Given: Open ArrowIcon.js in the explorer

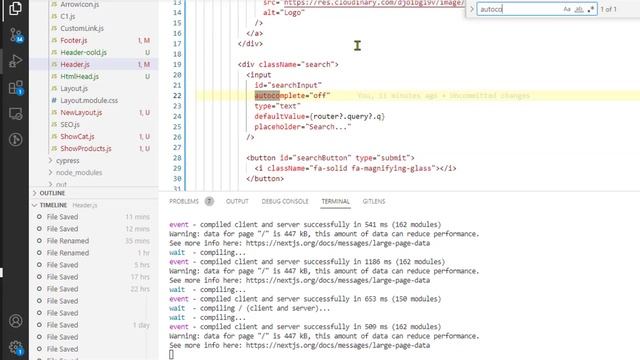Looking at the screenshot, I should point(80,4).
